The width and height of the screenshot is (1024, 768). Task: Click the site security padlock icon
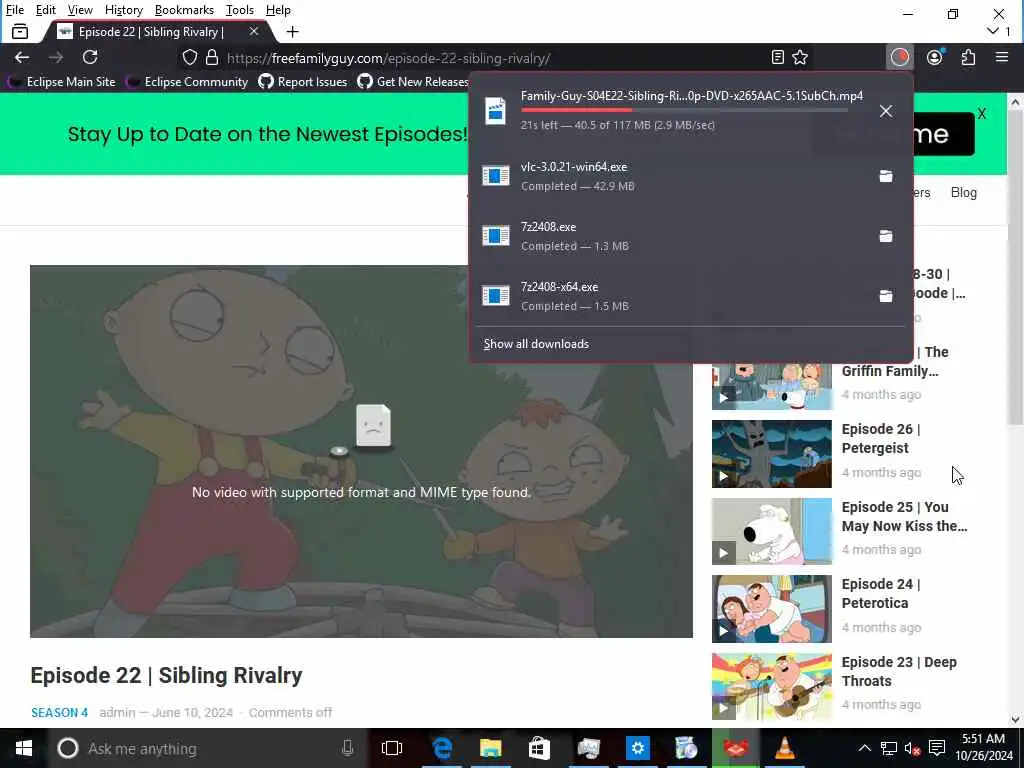point(212,57)
